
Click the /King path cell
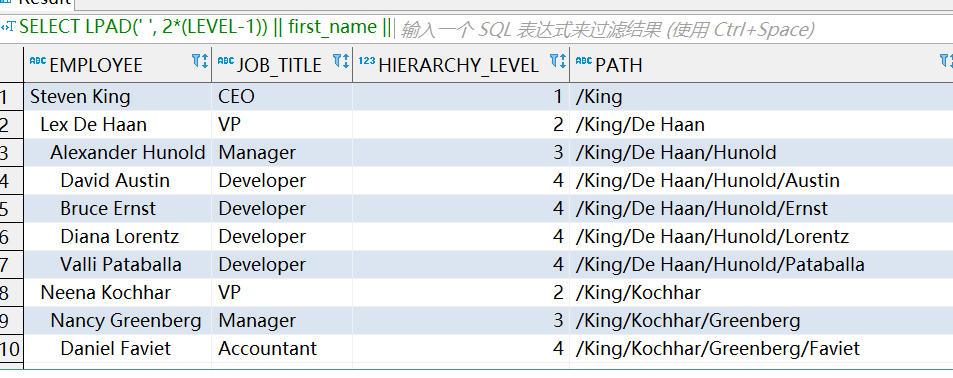tap(762, 97)
